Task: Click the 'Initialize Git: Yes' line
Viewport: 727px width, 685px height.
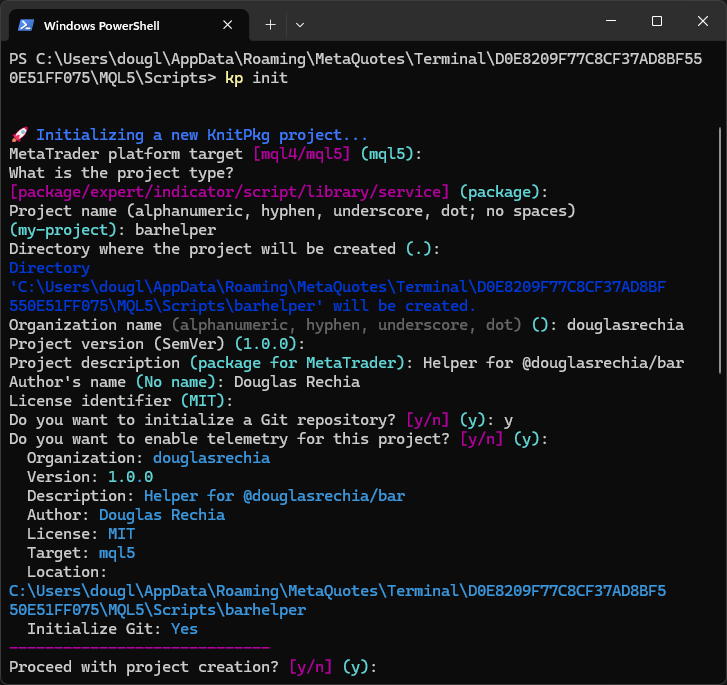Action: tap(112, 629)
